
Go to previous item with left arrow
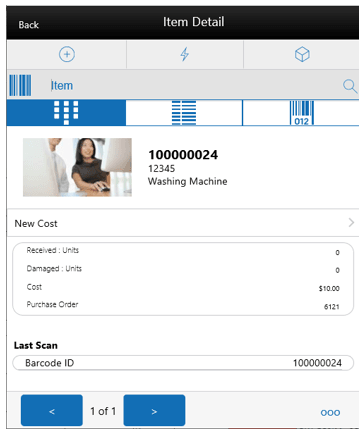click(x=52, y=411)
